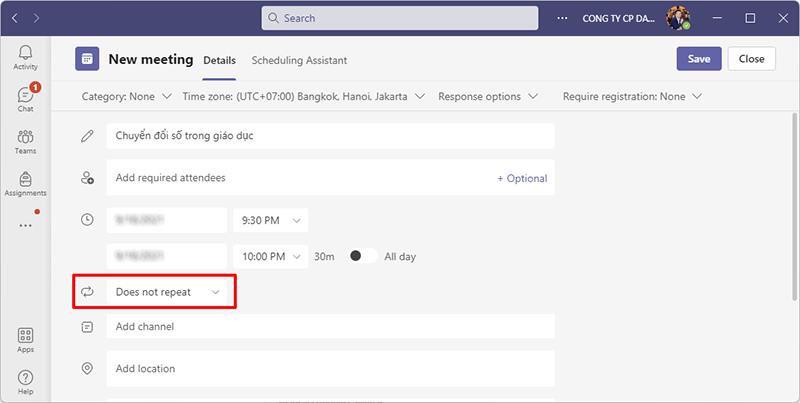Save the new meeting

click(699, 59)
